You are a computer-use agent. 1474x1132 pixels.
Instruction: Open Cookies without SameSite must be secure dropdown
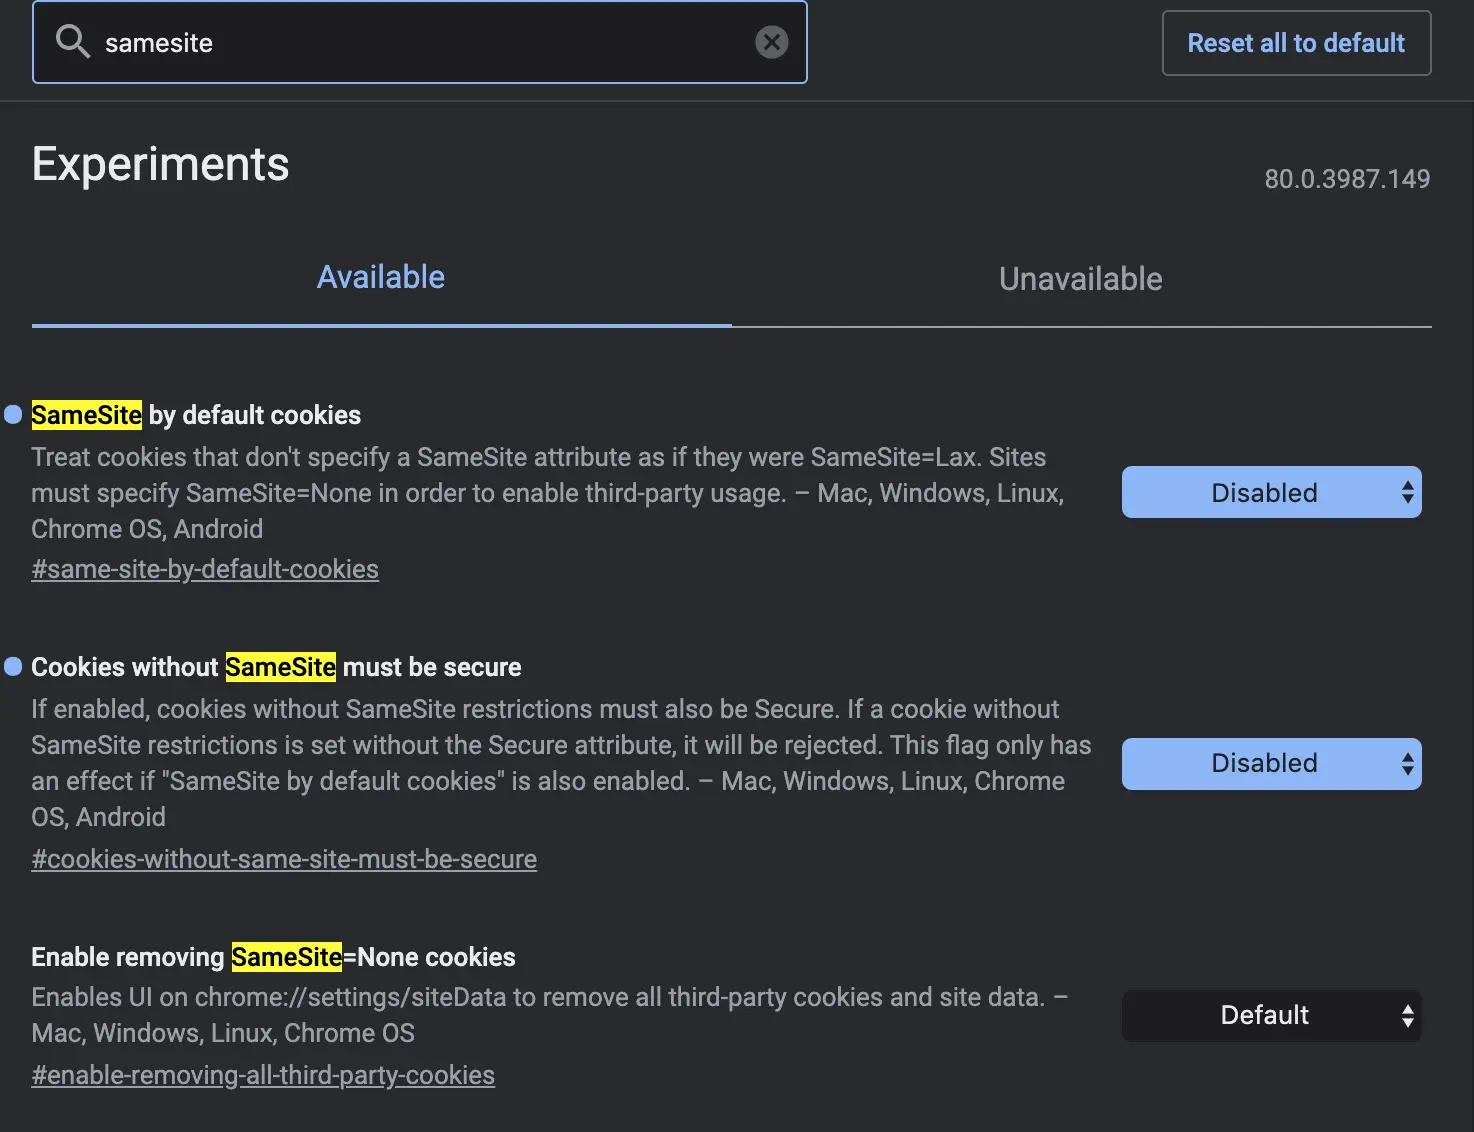1271,764
